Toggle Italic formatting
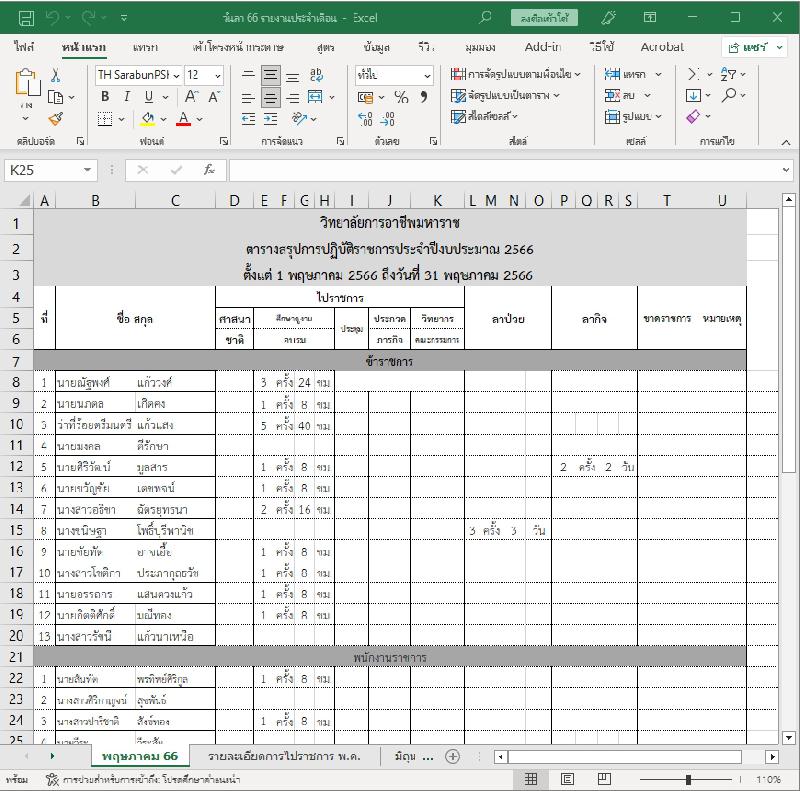Image resolution: width=800 pixels, height=791 pixels. click(x=127, y=97)
